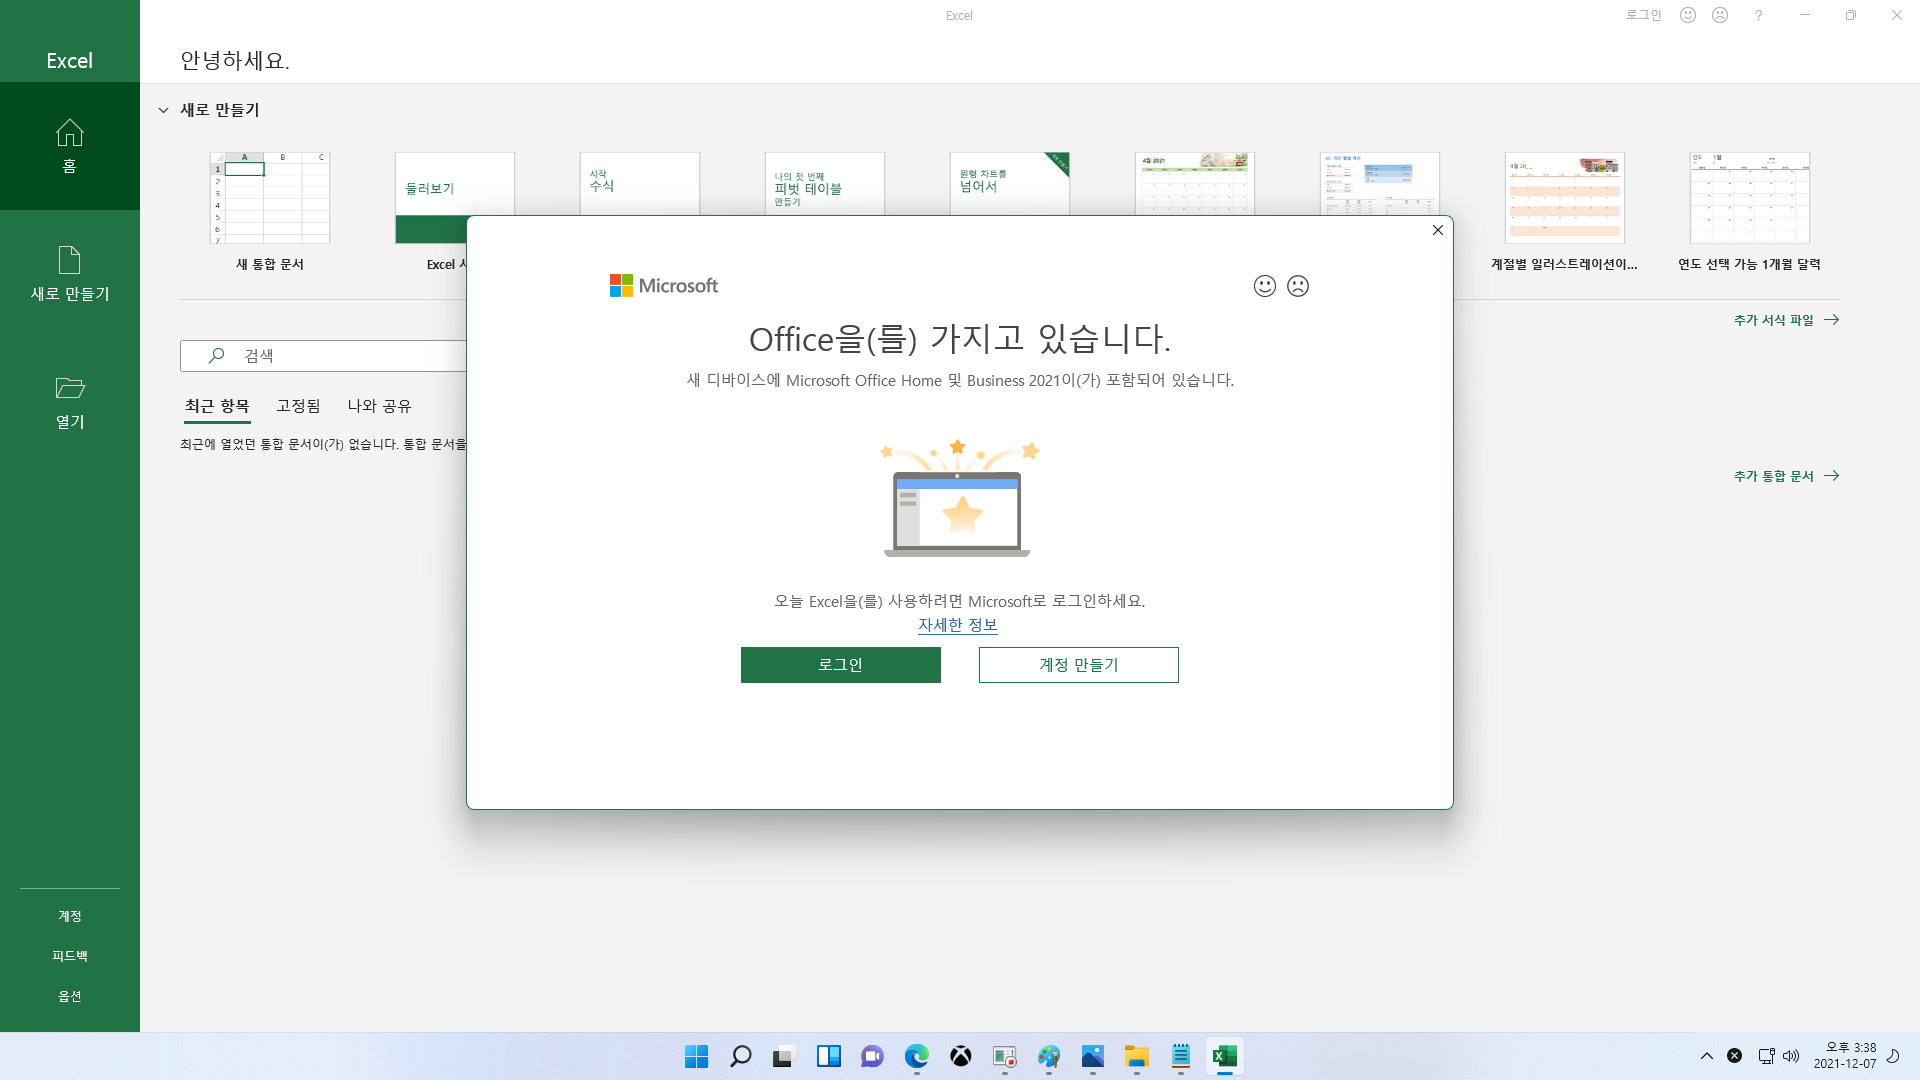Screen dimensions: 1920x1080
Task: Open the clock and date in taskbar
Action: (x=1845, y=1056)
